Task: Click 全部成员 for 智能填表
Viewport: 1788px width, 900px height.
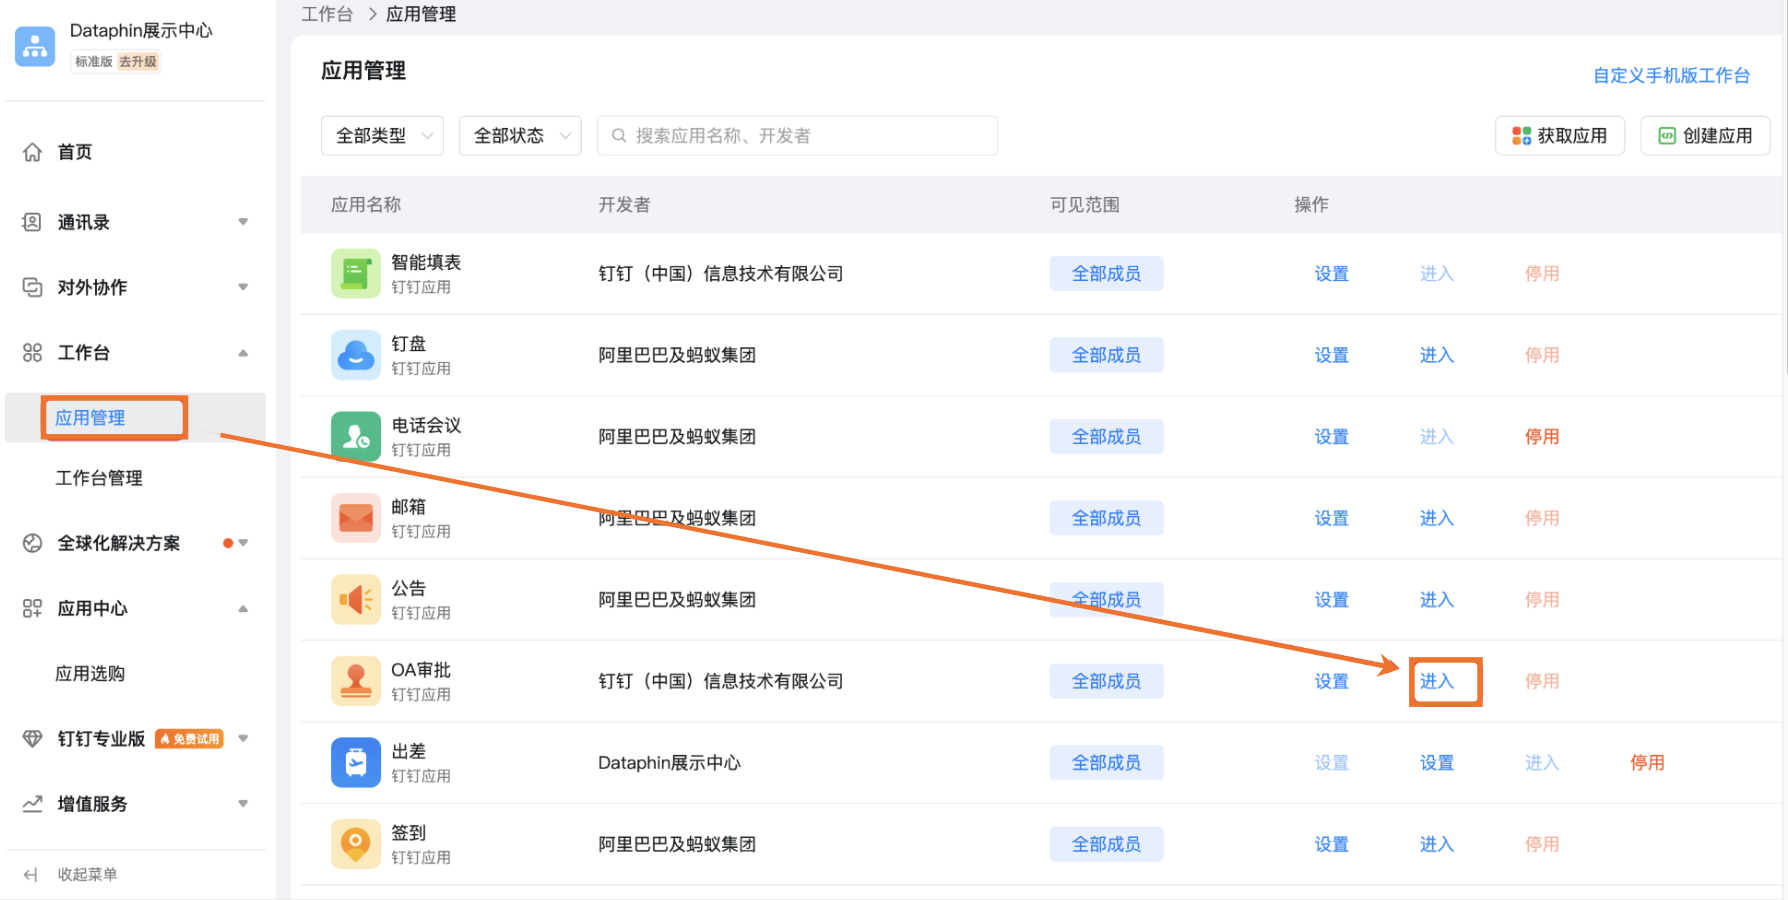Action: pos(1106,274)
